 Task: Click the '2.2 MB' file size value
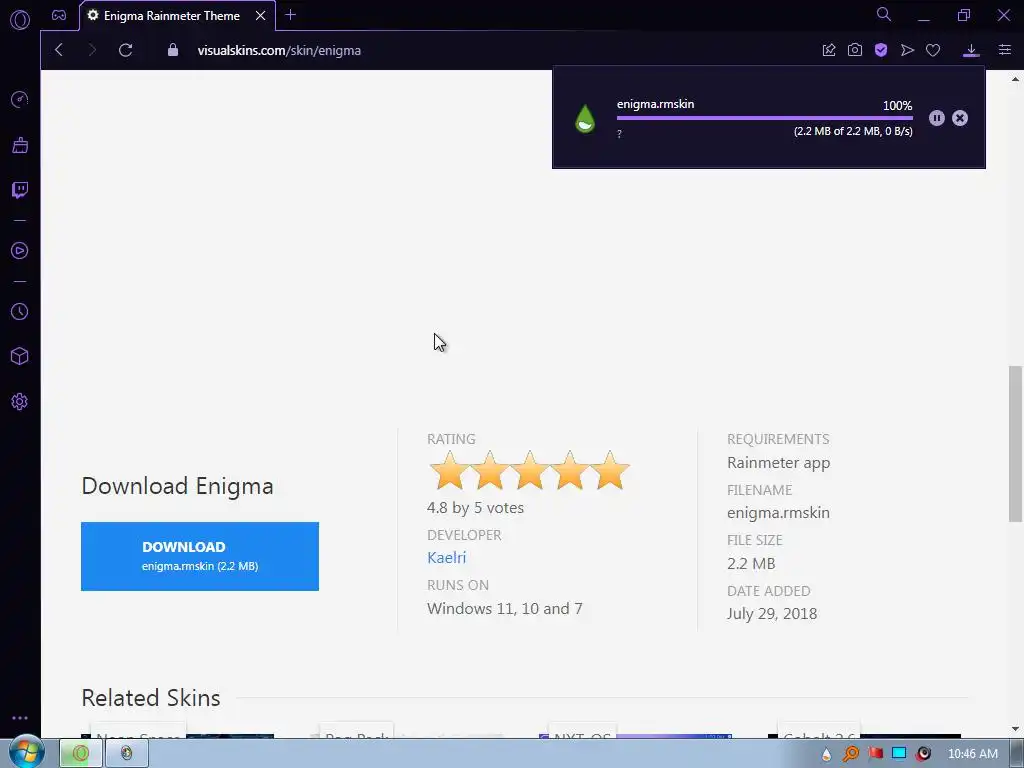pos(751,564)
